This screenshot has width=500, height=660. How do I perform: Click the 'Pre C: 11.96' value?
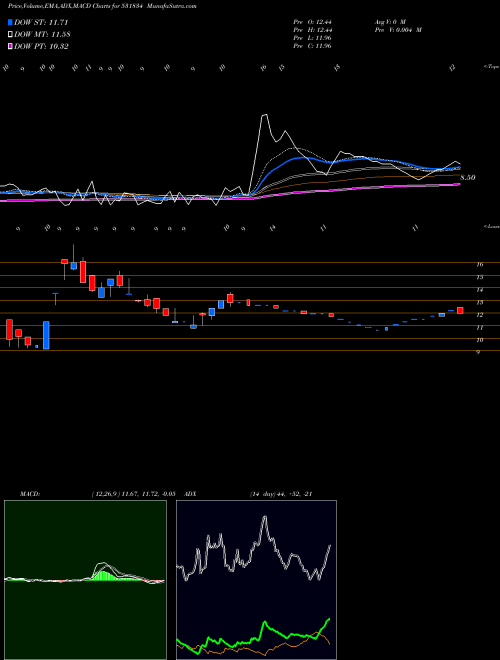[x=312, y=46]
